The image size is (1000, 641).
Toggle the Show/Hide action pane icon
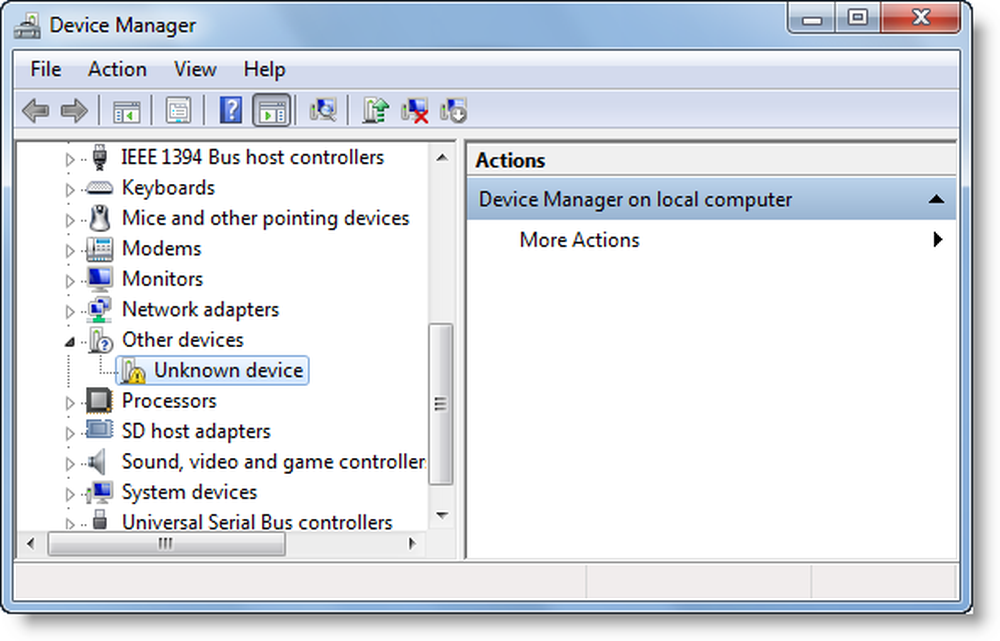click(271, 110)
